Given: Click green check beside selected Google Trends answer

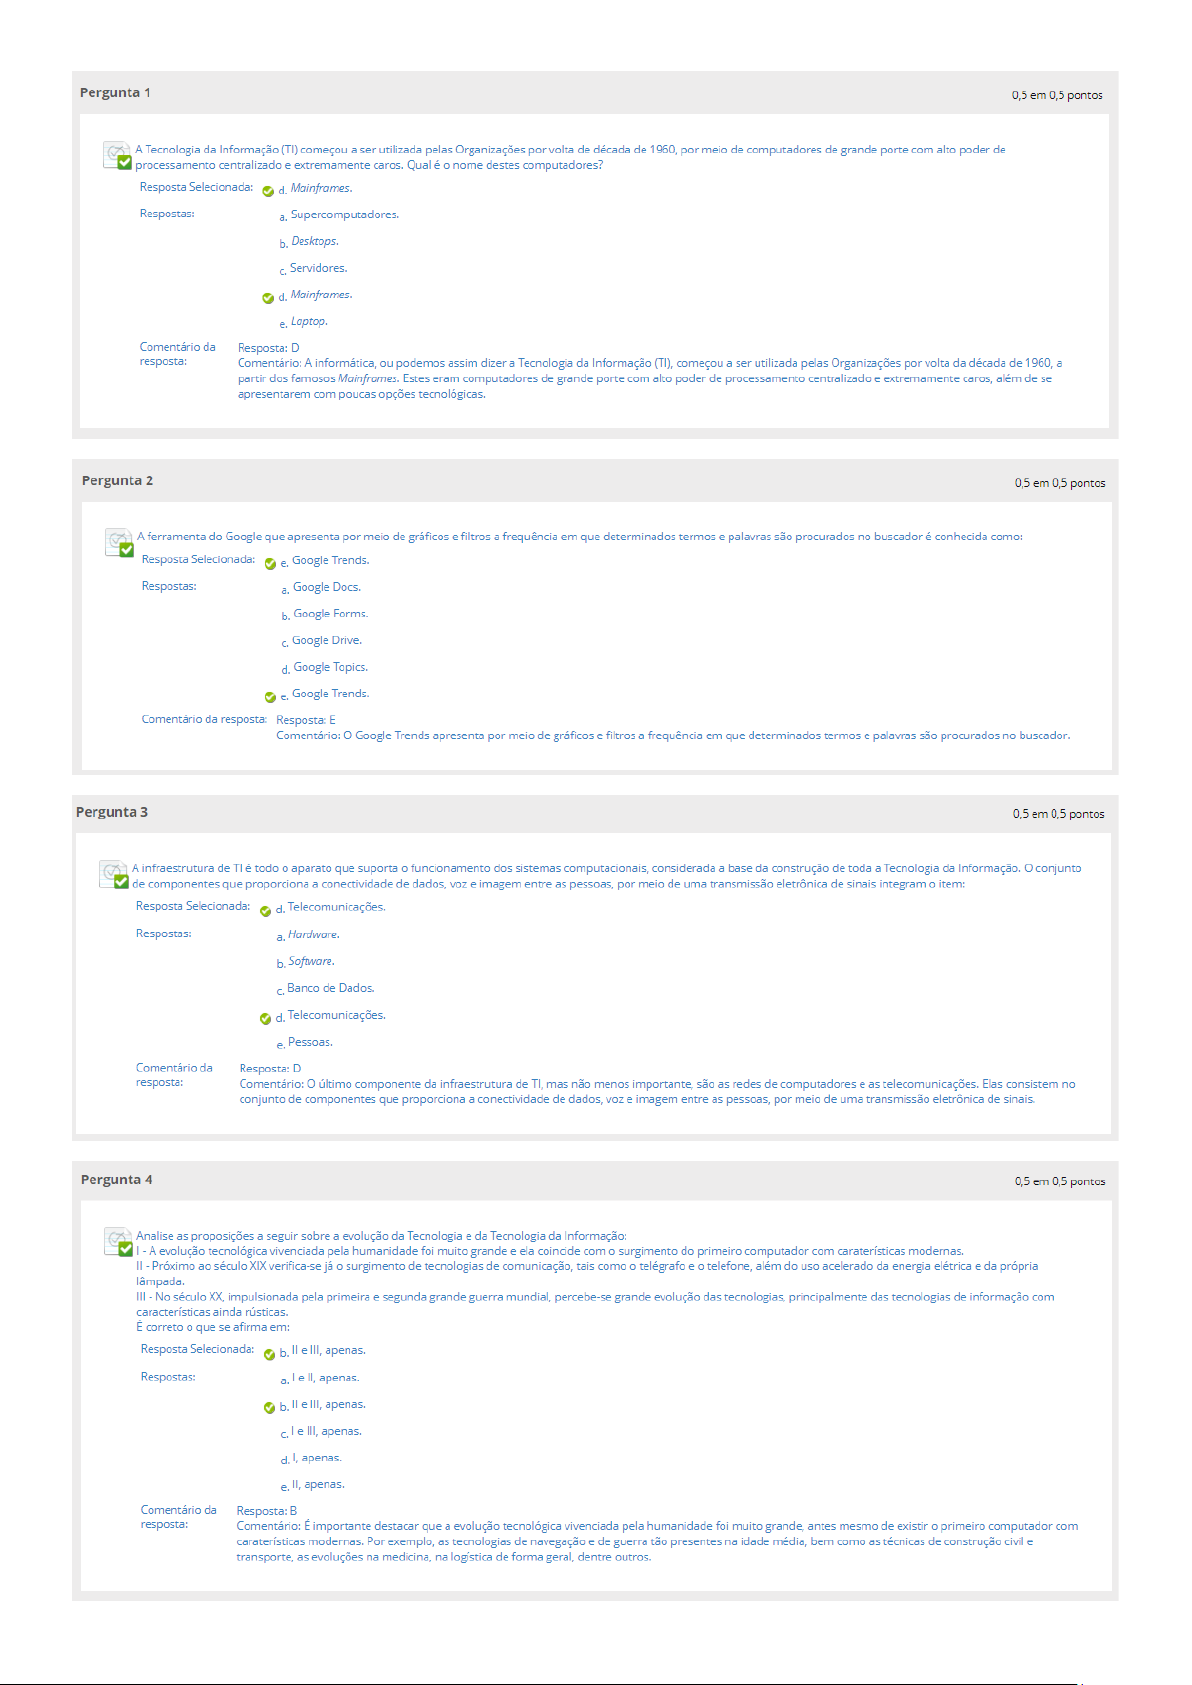Looking at the screenshot, I should (x=270, y=564).
